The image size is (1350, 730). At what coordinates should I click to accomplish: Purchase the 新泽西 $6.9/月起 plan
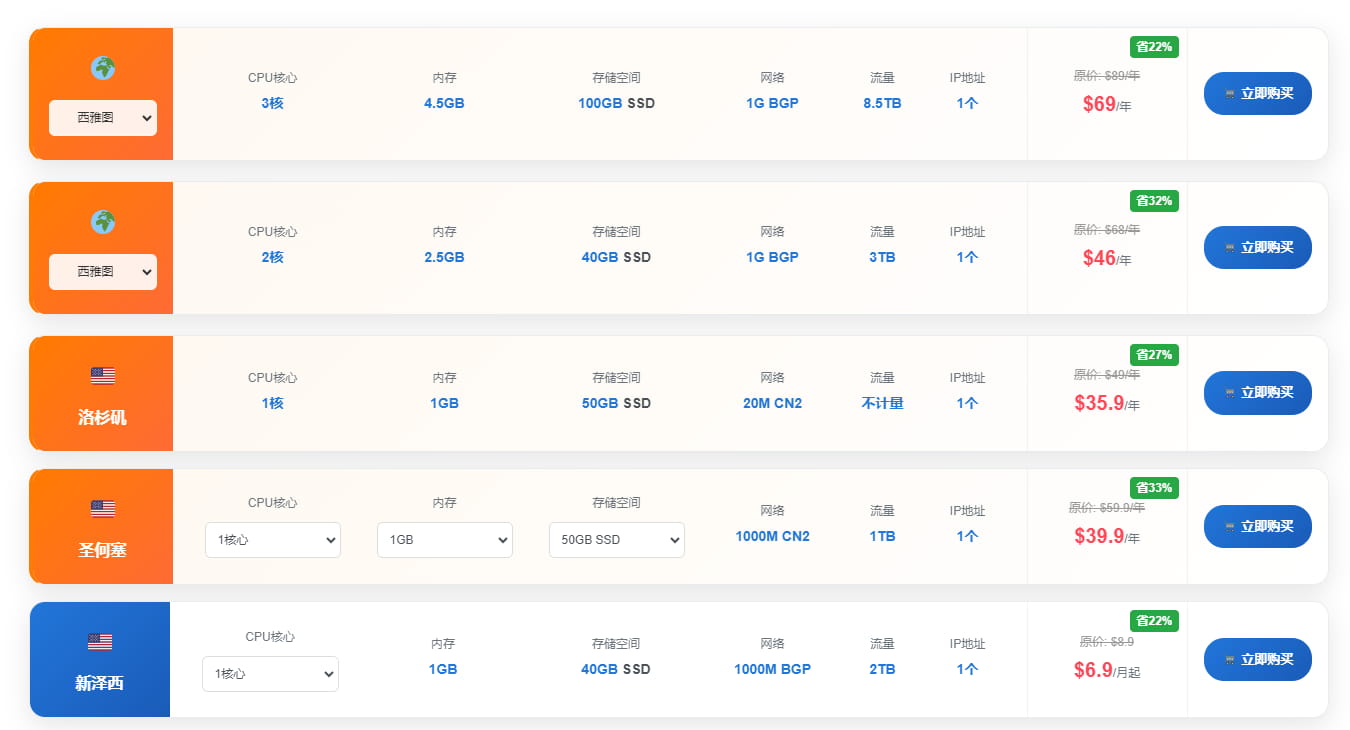(1257, 660)
